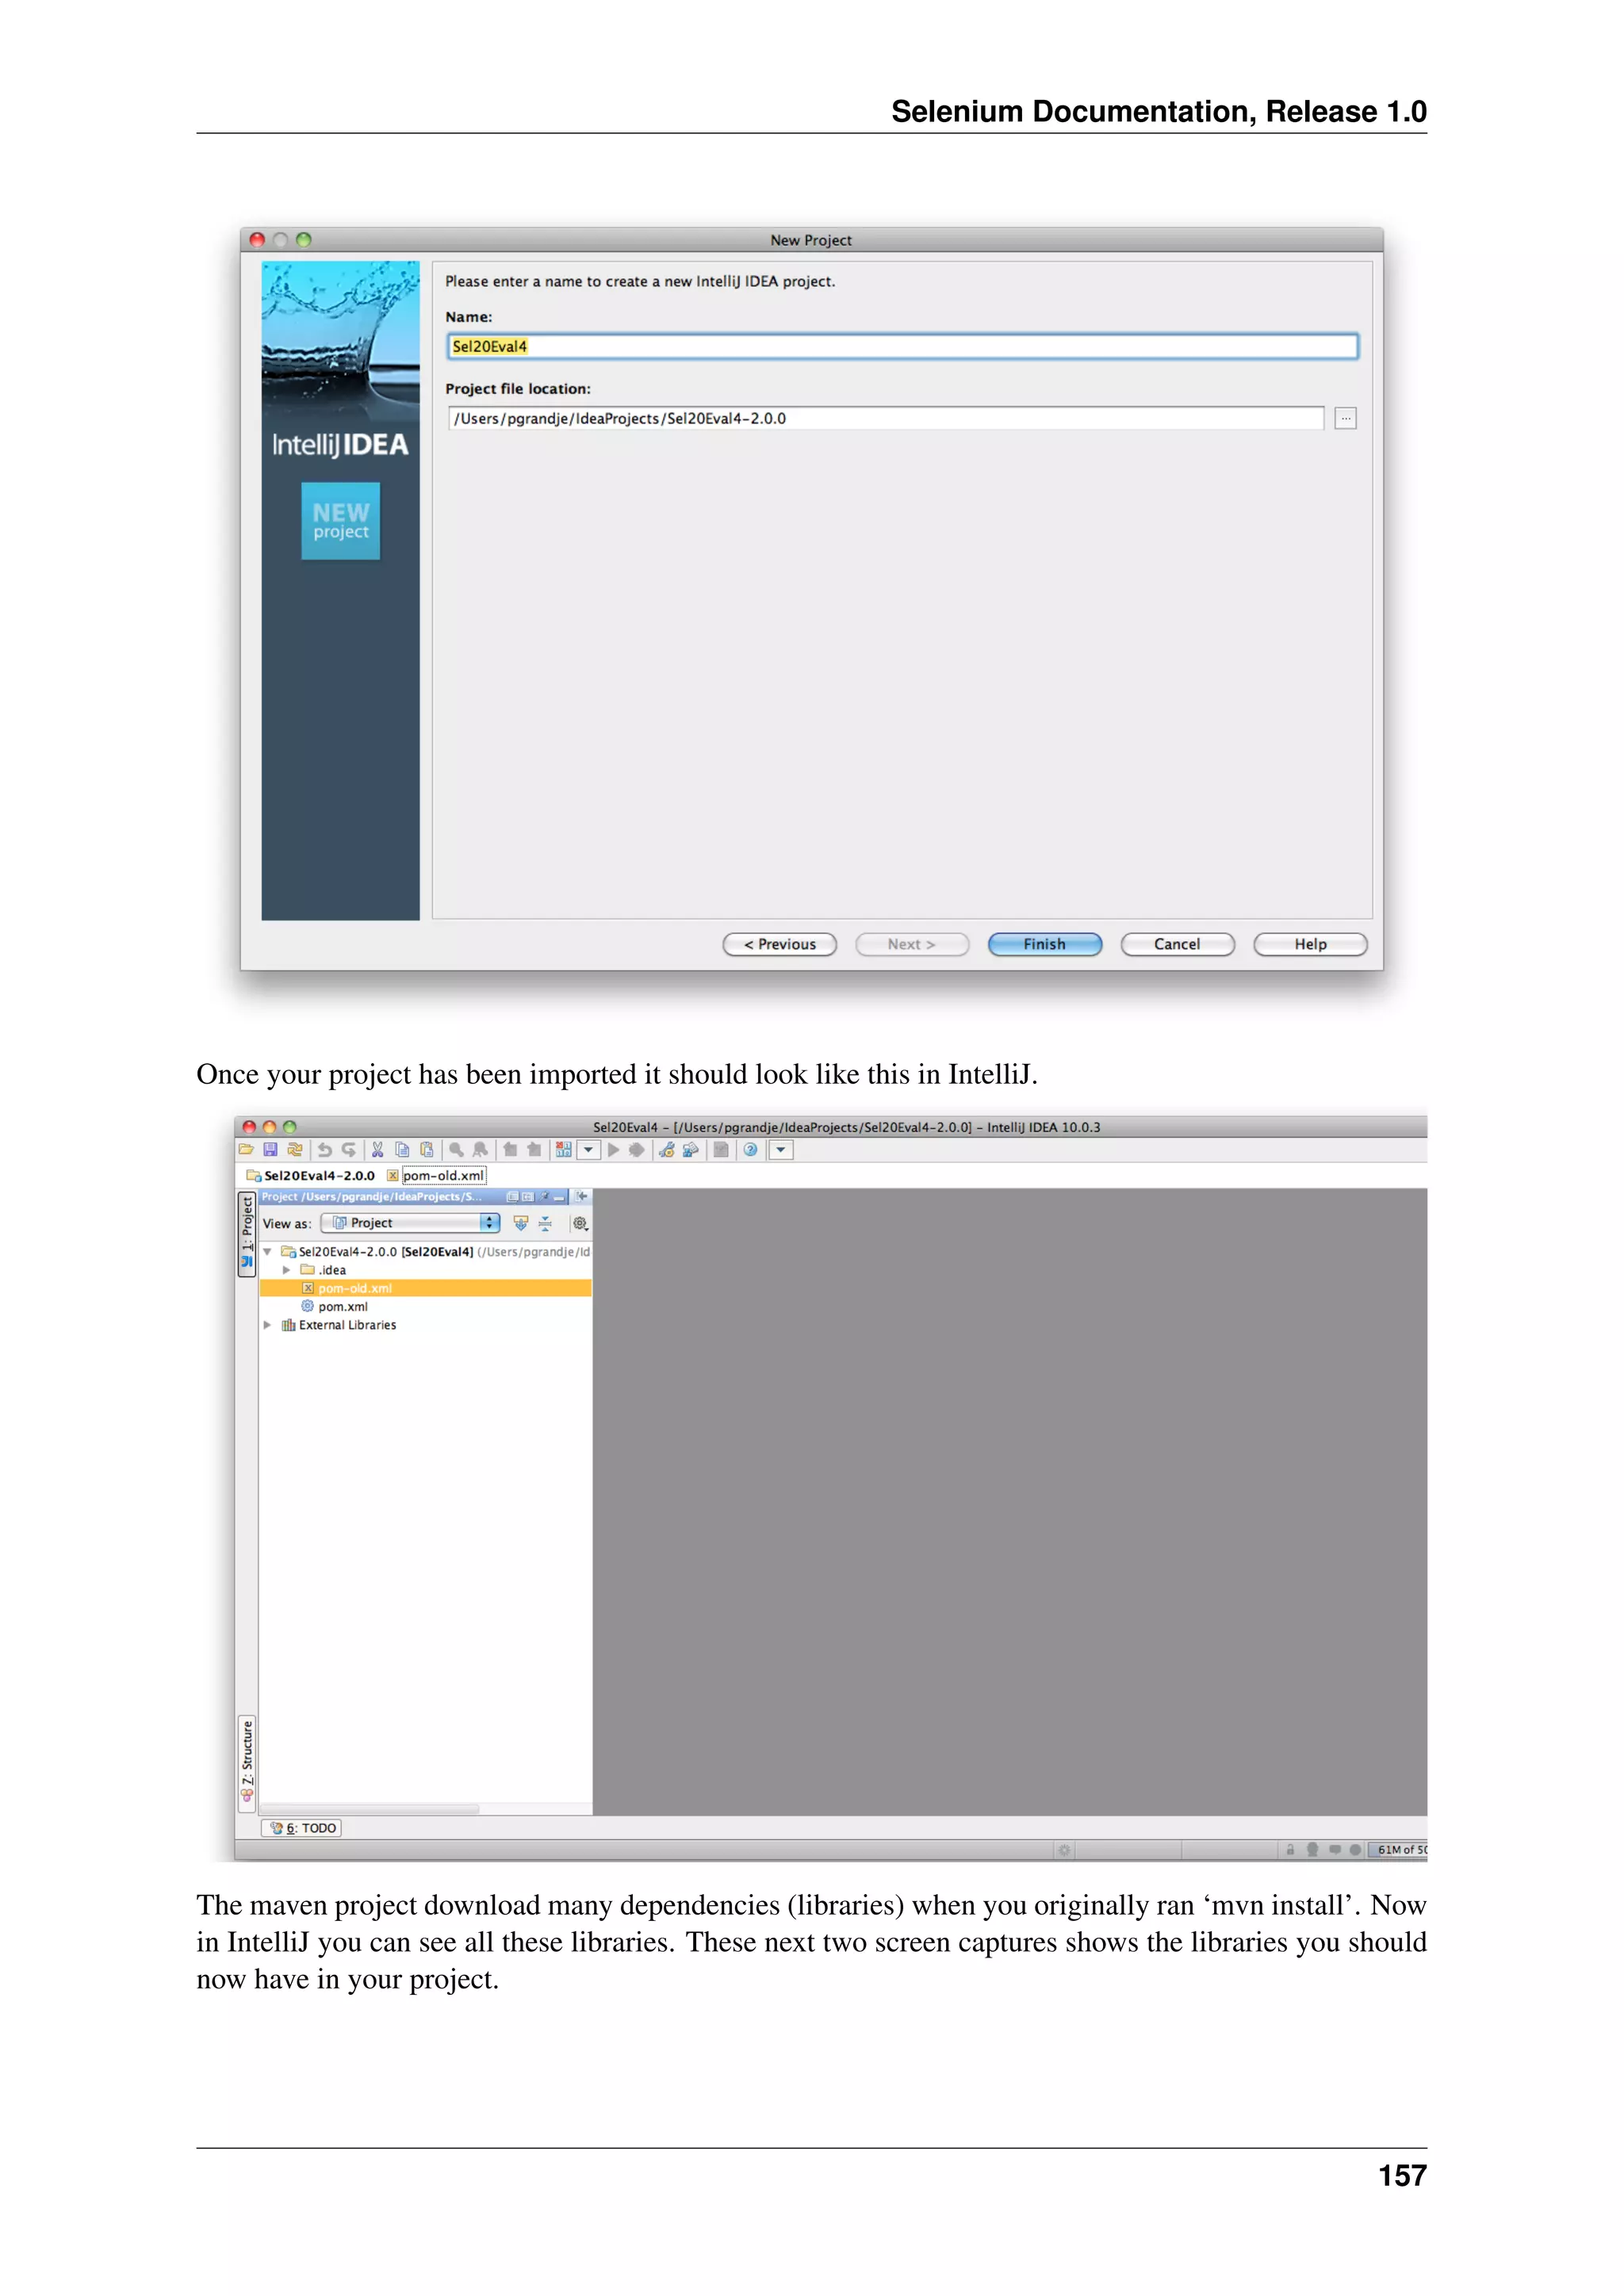
Task: Click the Find magnifier icon
Action: click(x=456, y=1150)
